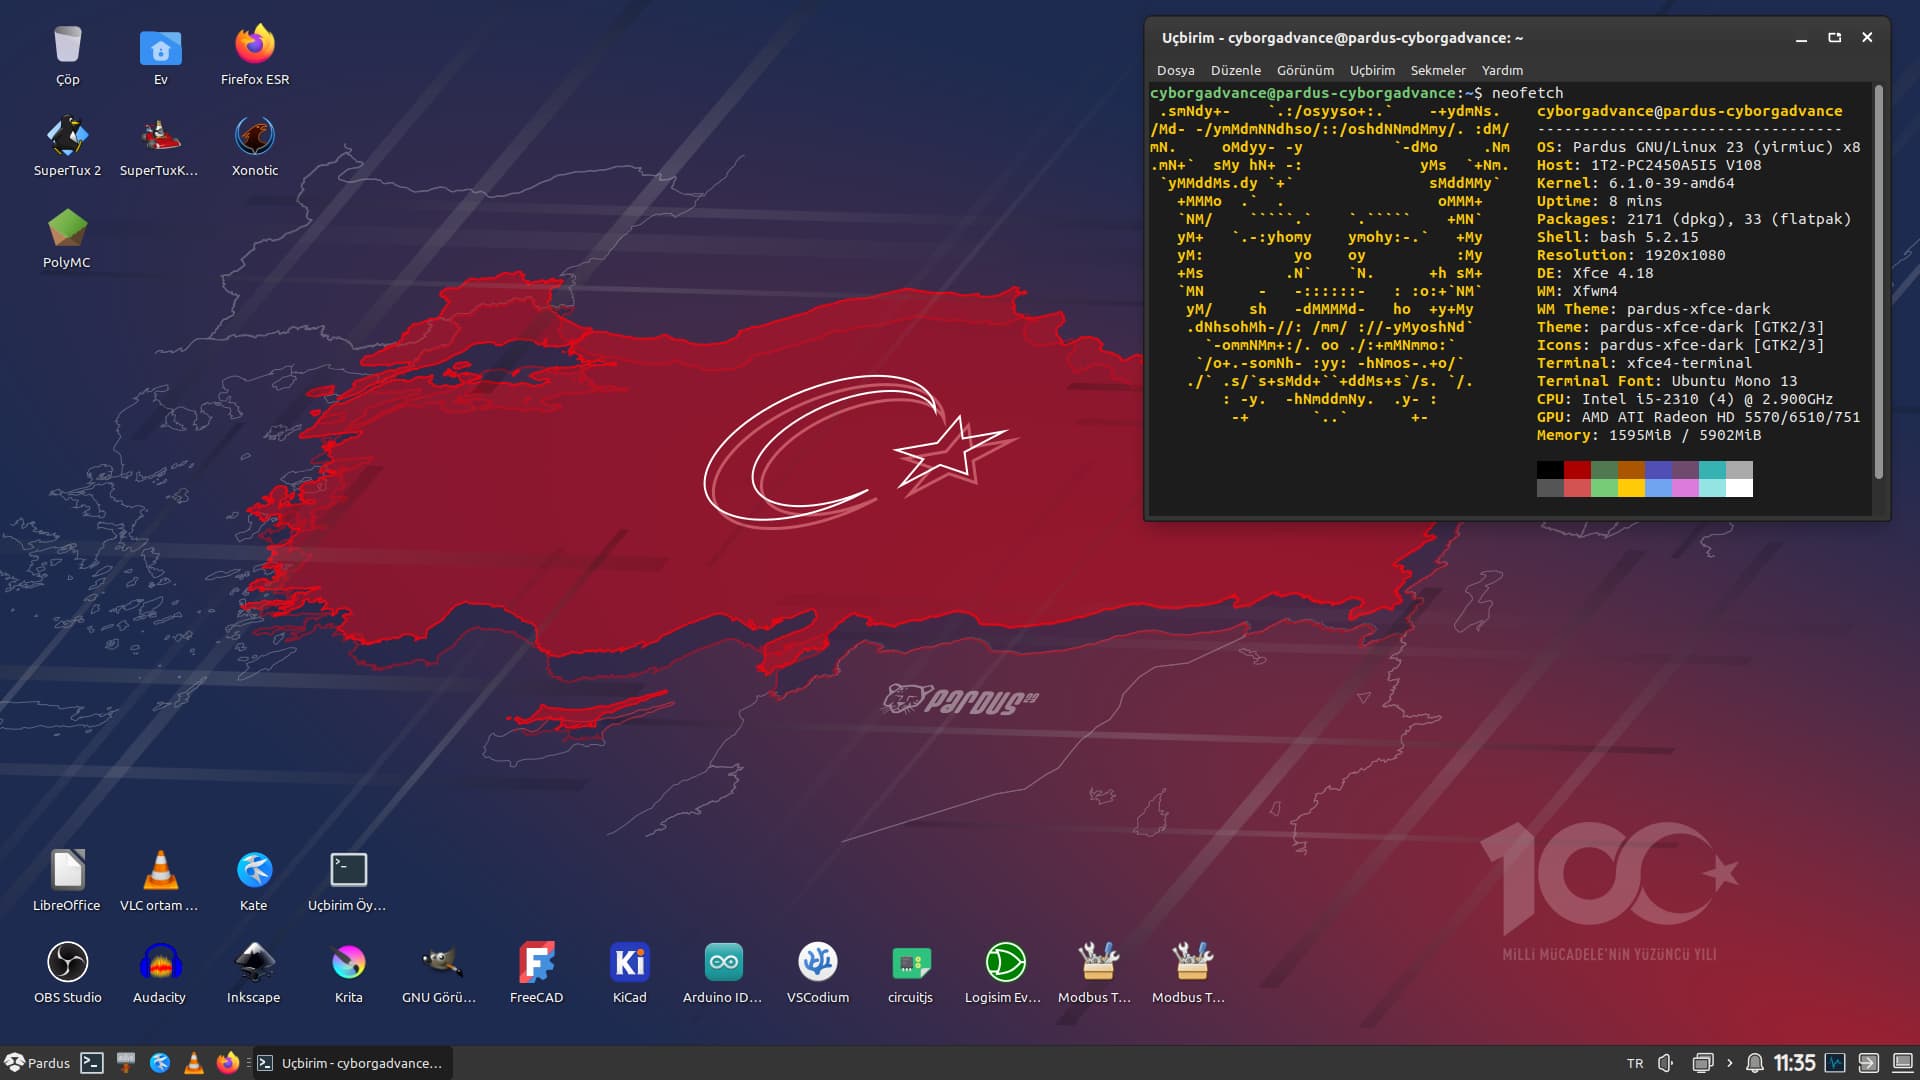Click the VLC cone launcher in the panel

coord(194,1063)
